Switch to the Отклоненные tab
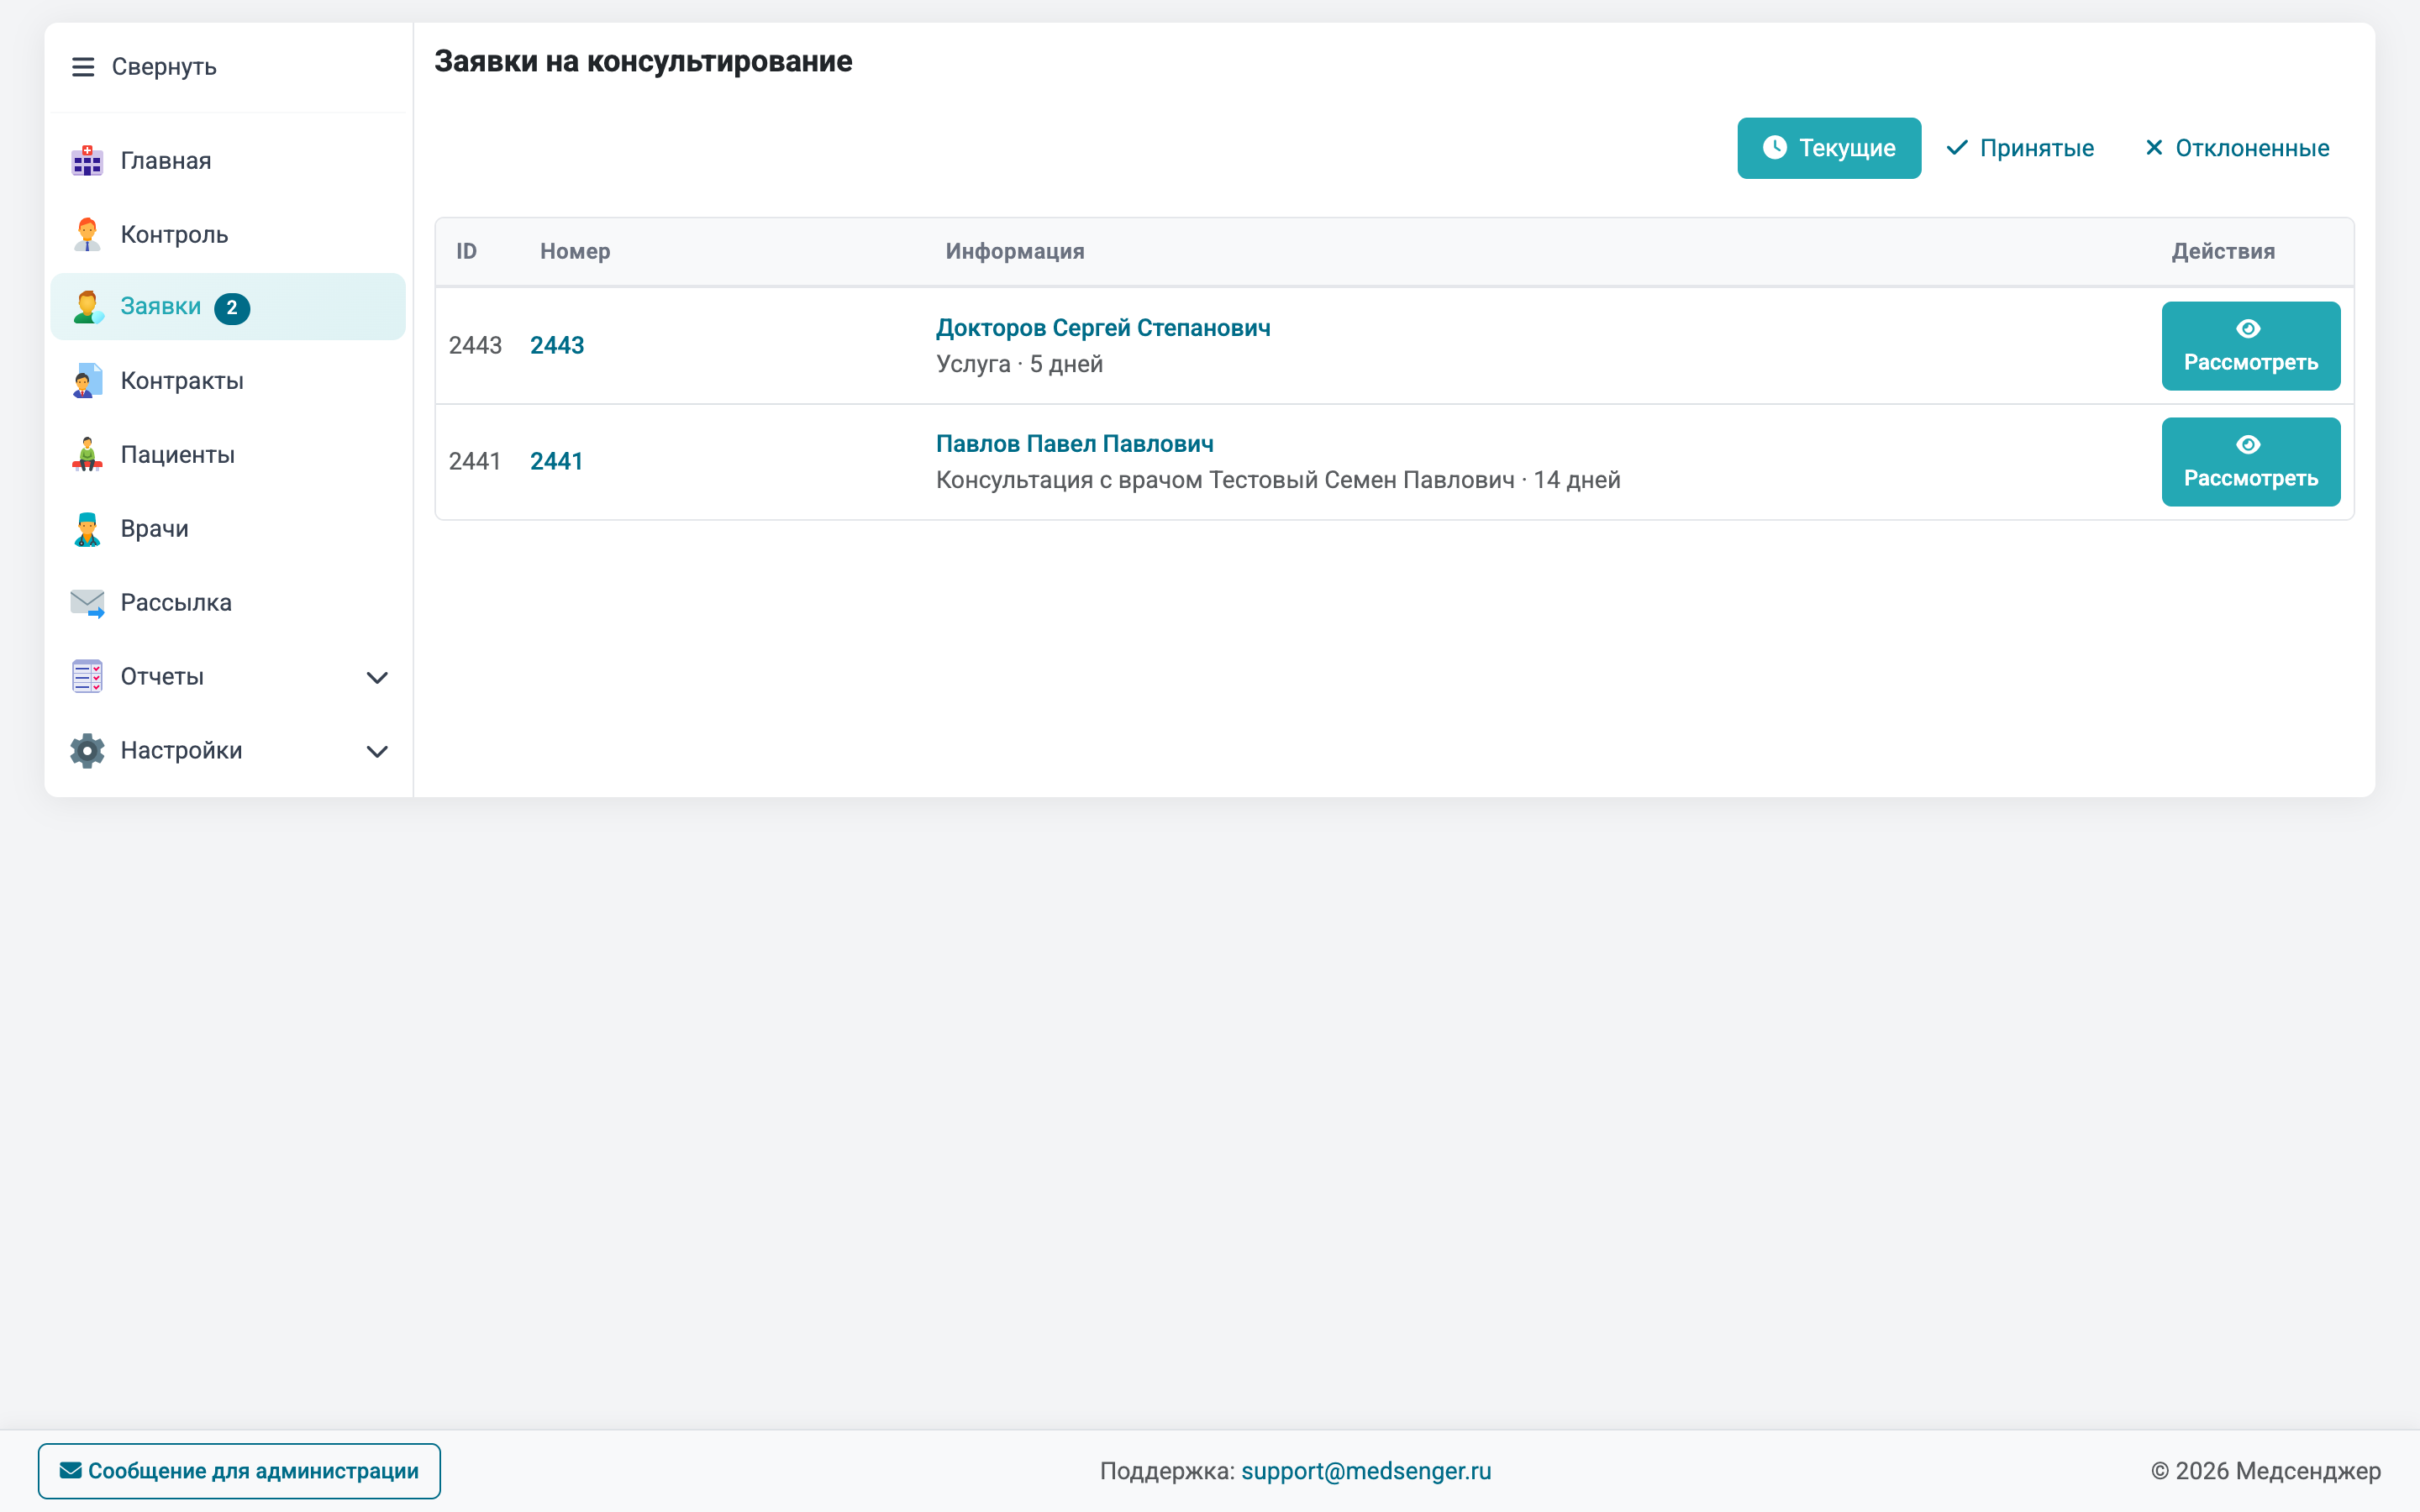 pyautogui.click(x=2237, y=148)
